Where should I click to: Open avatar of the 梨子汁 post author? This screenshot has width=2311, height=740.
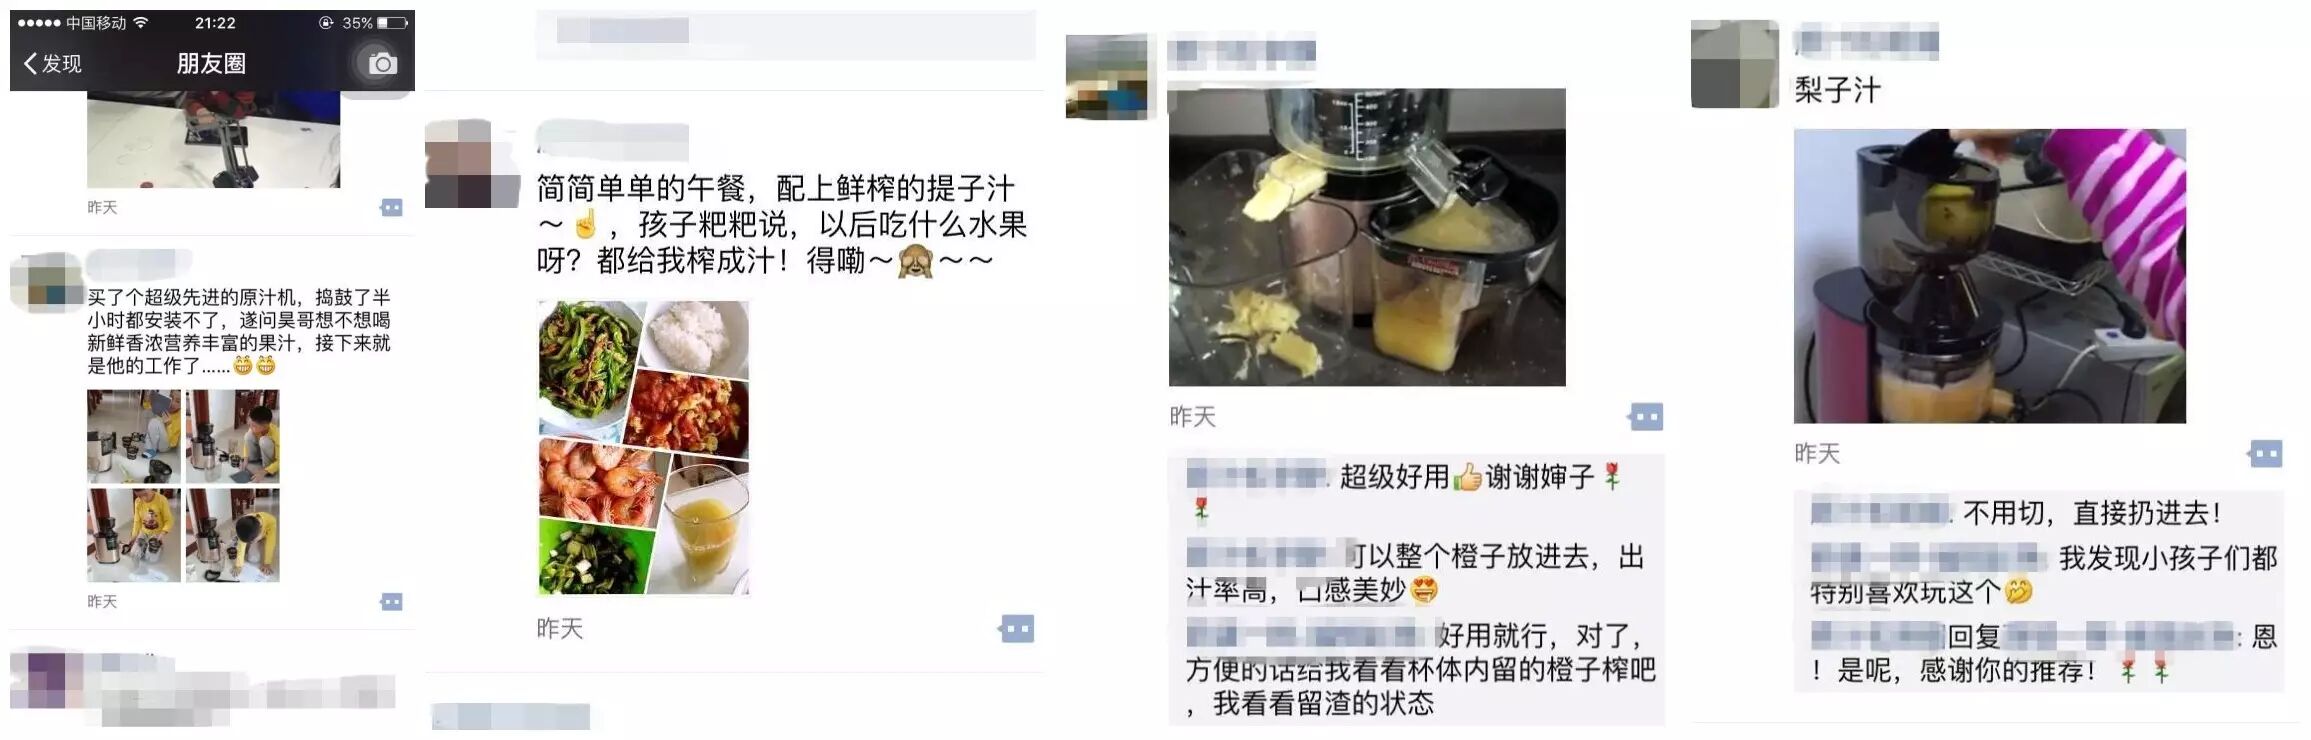pyautogui.click(x=1735, y=64)
